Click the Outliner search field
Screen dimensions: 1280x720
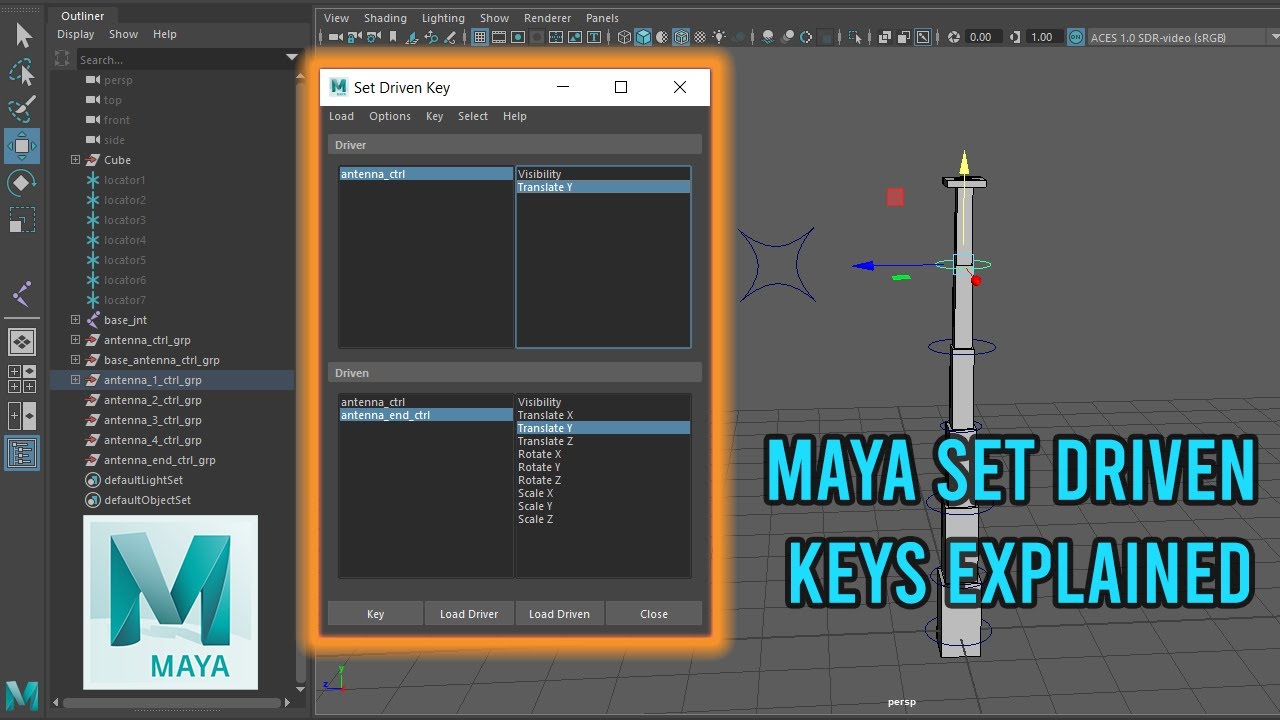(180, 60)
